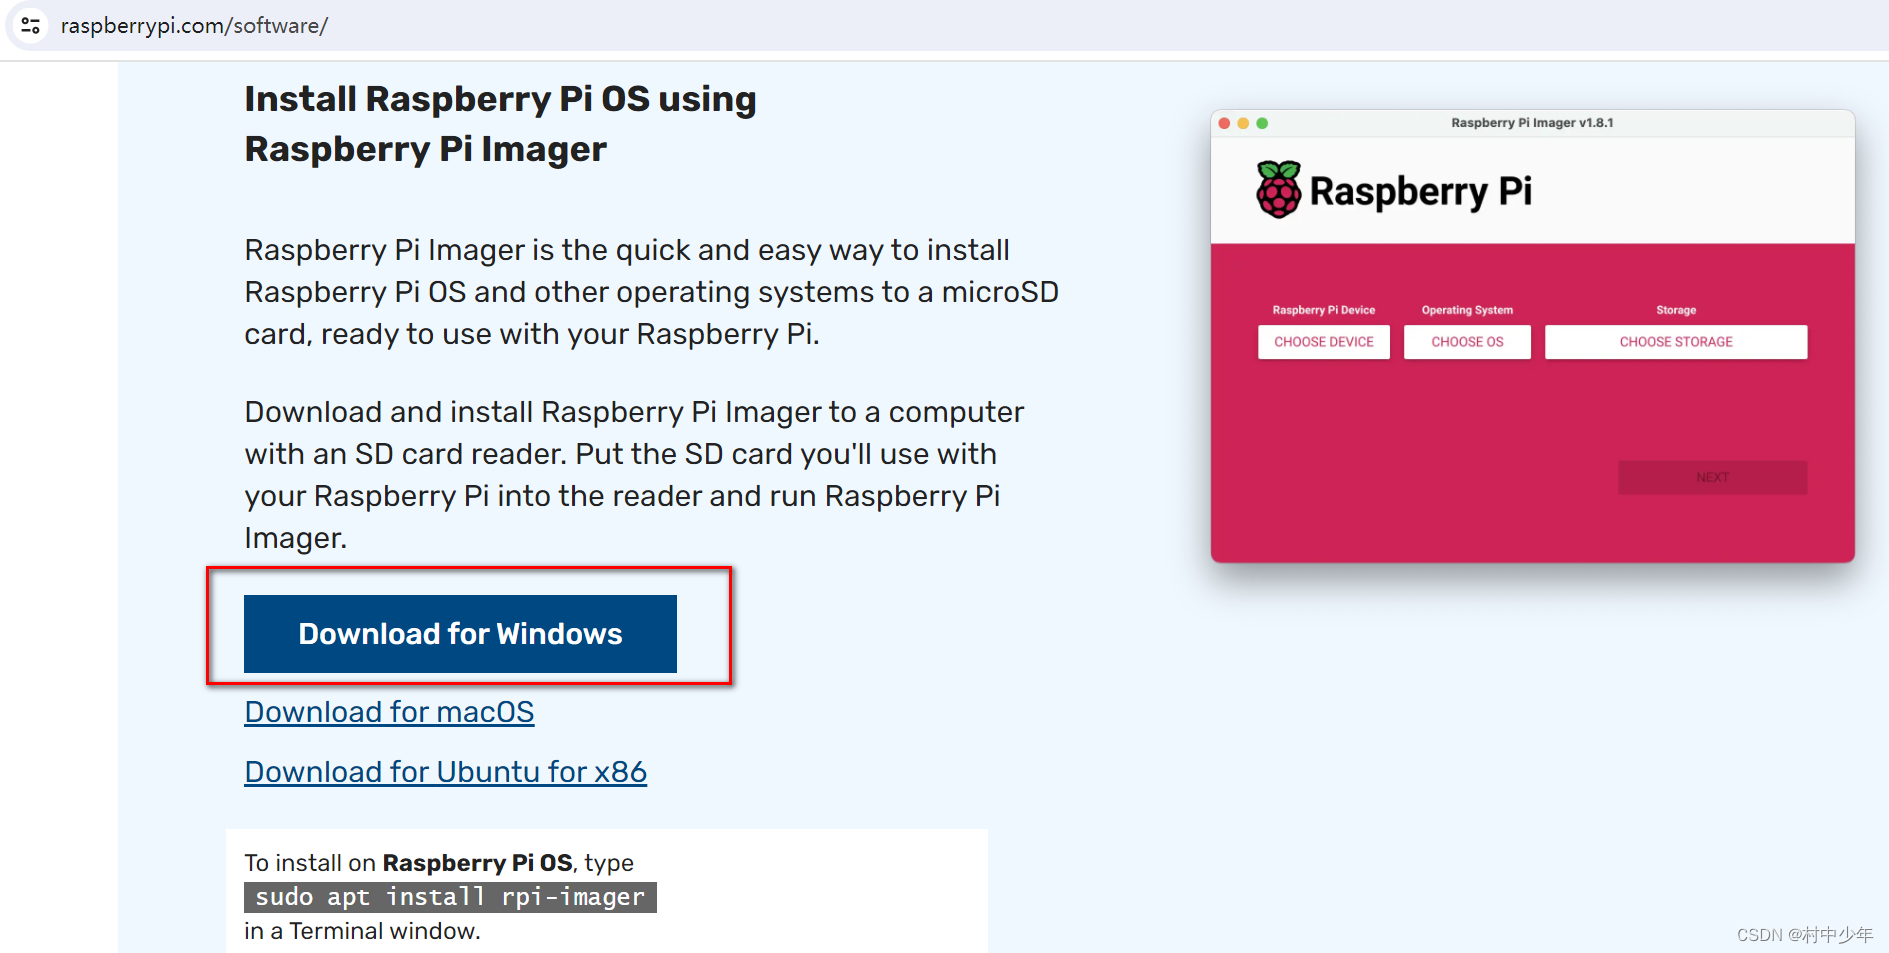This screenshot has width=1889, height=953.
Task: Click the dimmed NEXT button in the Imager preview
Action: (1712, 477)
